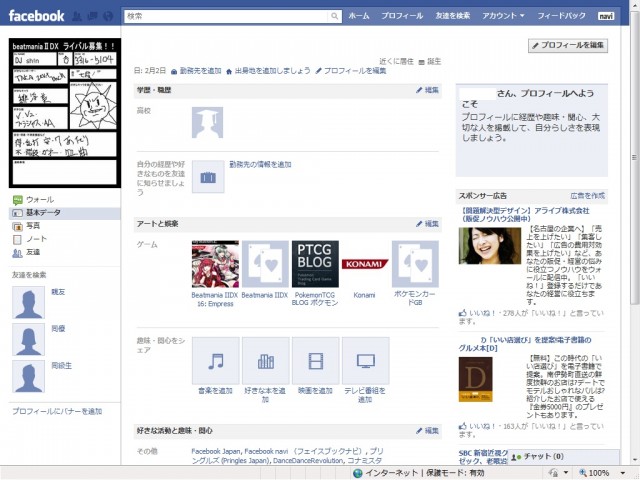The height and width of the screenshot is (480, 640).
Task: Open the Facebook Japan link
Action: pos(216,451)
